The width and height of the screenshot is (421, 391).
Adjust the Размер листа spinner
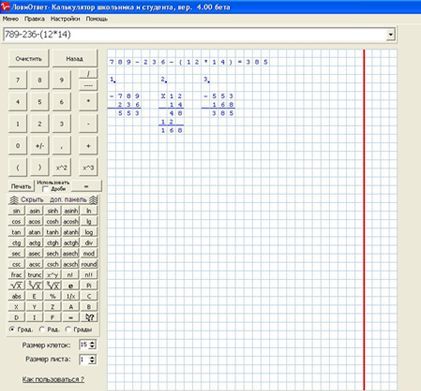[x=92, y=359]
